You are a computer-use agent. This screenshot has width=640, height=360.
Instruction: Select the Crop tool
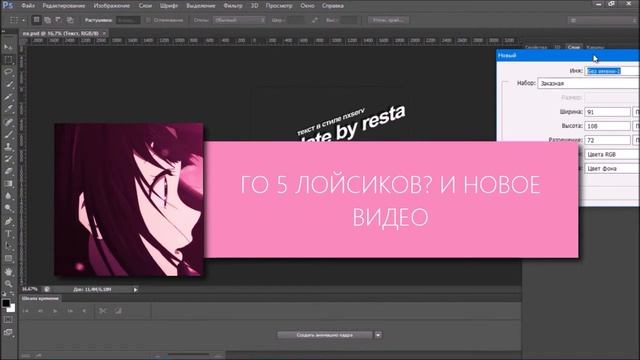pyautogui.click(x=8, y=97)
